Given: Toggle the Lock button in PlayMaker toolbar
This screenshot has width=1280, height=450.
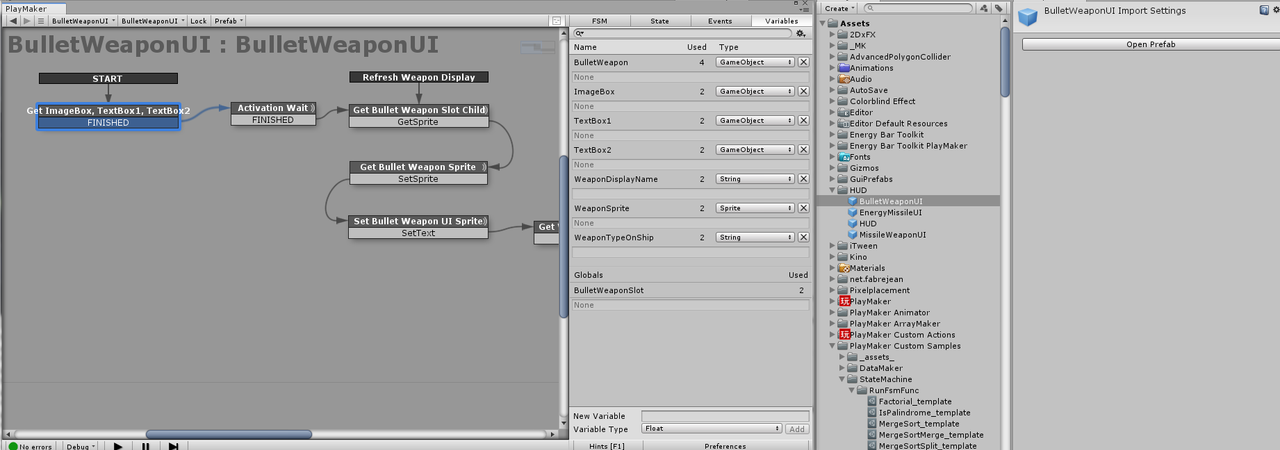Looking at the screenshot, I should tap(198, 20).
